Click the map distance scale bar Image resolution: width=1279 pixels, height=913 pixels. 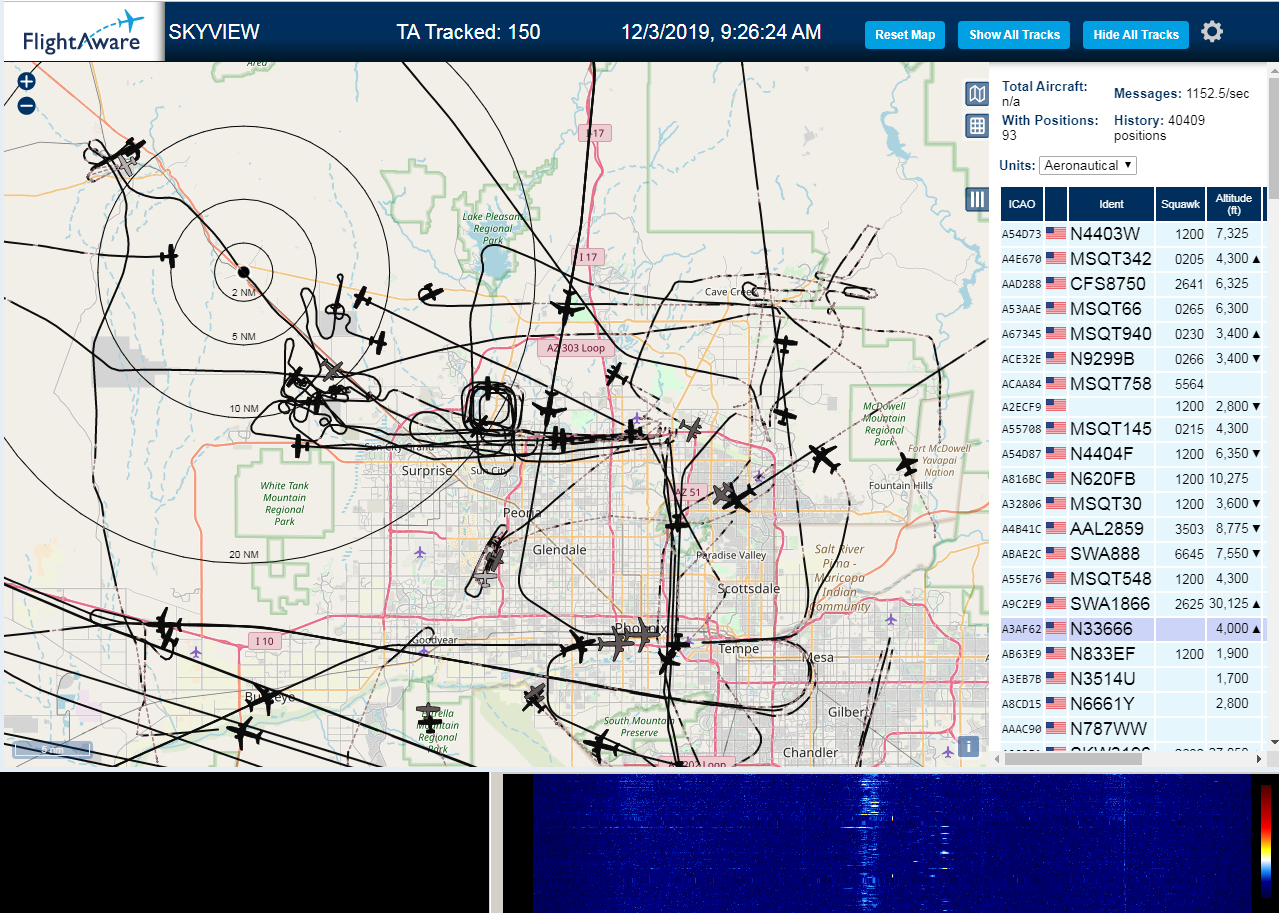click(52, 748)
